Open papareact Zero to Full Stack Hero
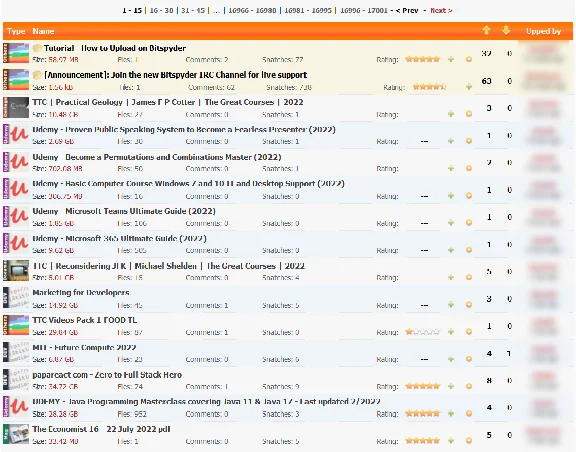 pos(107,375)
